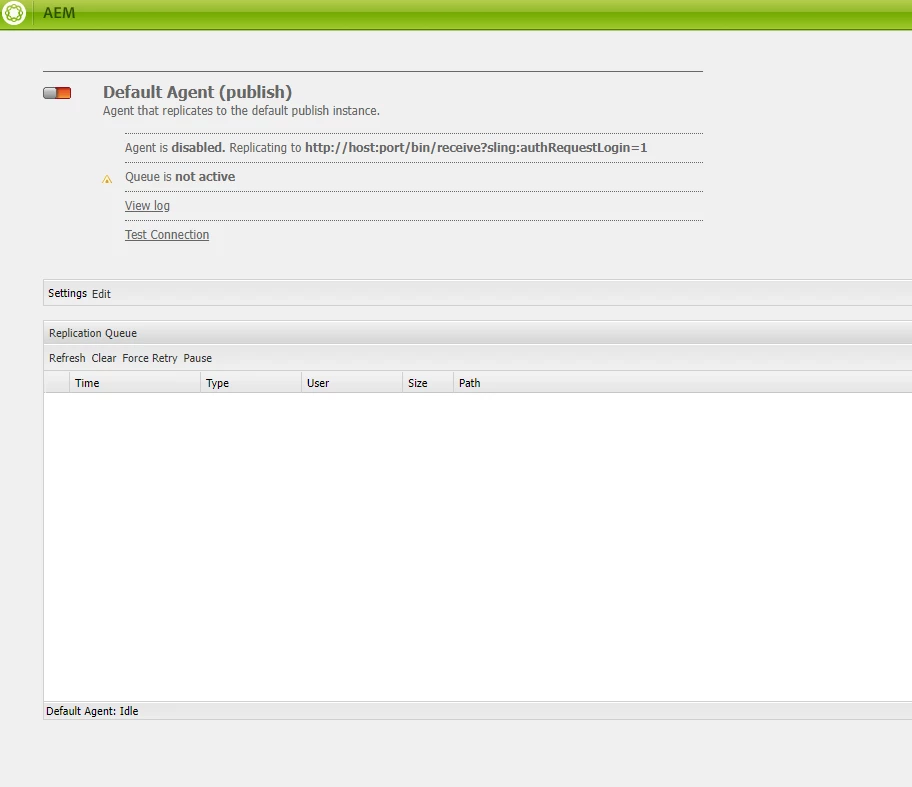
Task: Clear the replication queue
Action: (104, 358)
